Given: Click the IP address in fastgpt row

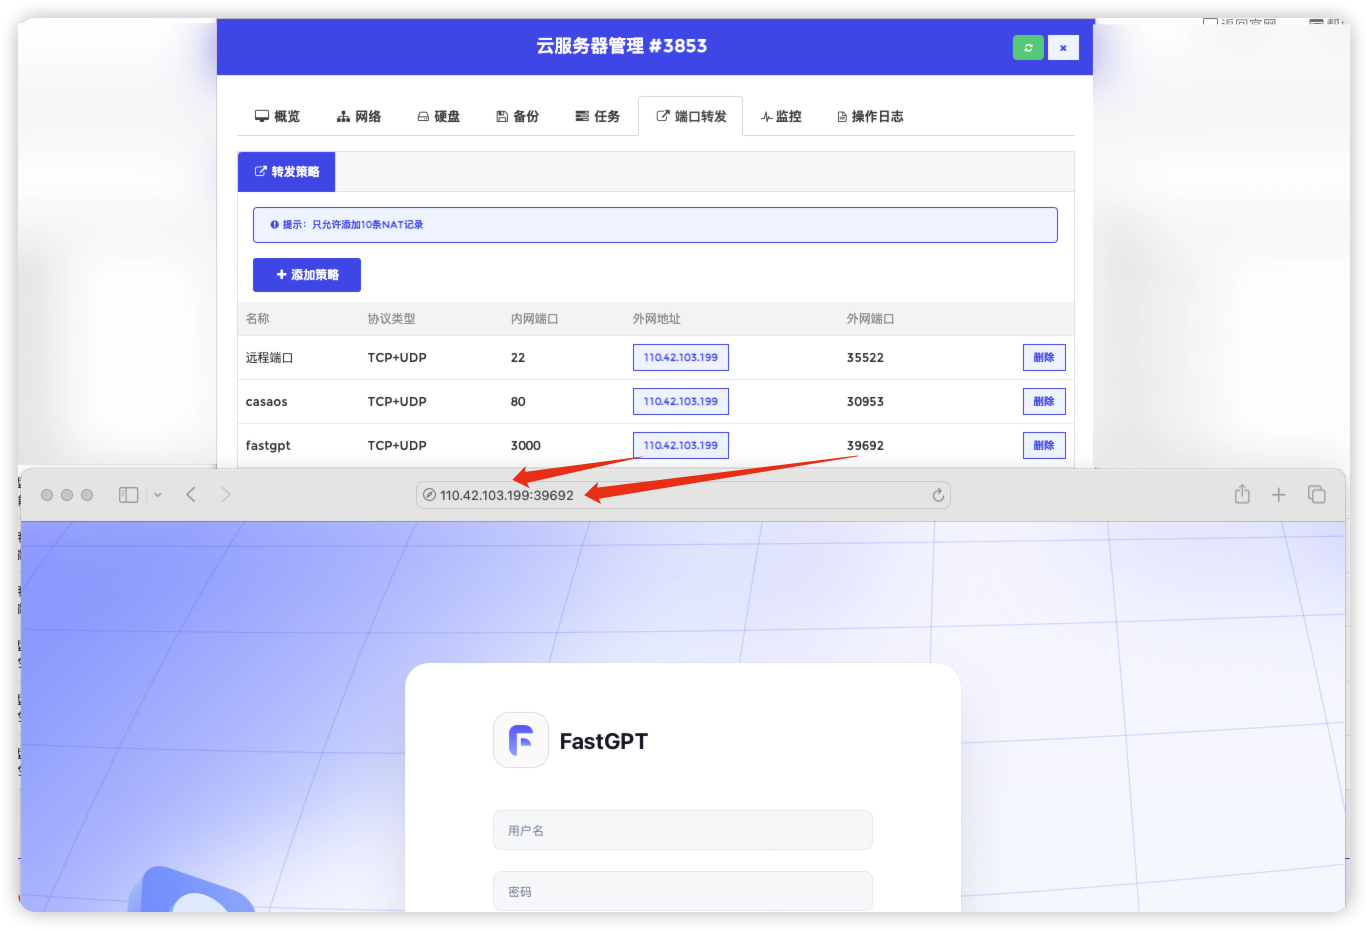Looking at the screenshot, I should point(681,445).
